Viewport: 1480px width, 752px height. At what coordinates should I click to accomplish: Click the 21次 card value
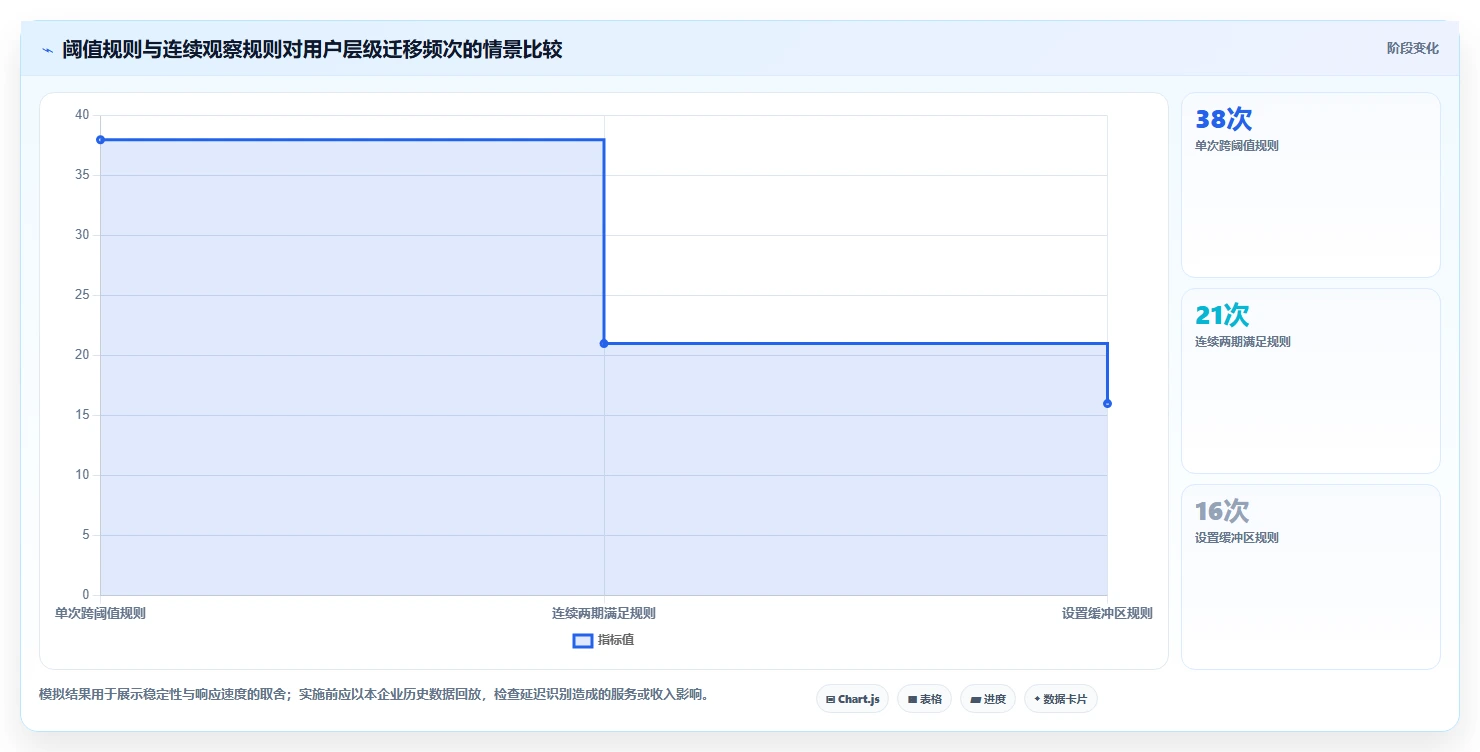click(x=1222, y=315)
